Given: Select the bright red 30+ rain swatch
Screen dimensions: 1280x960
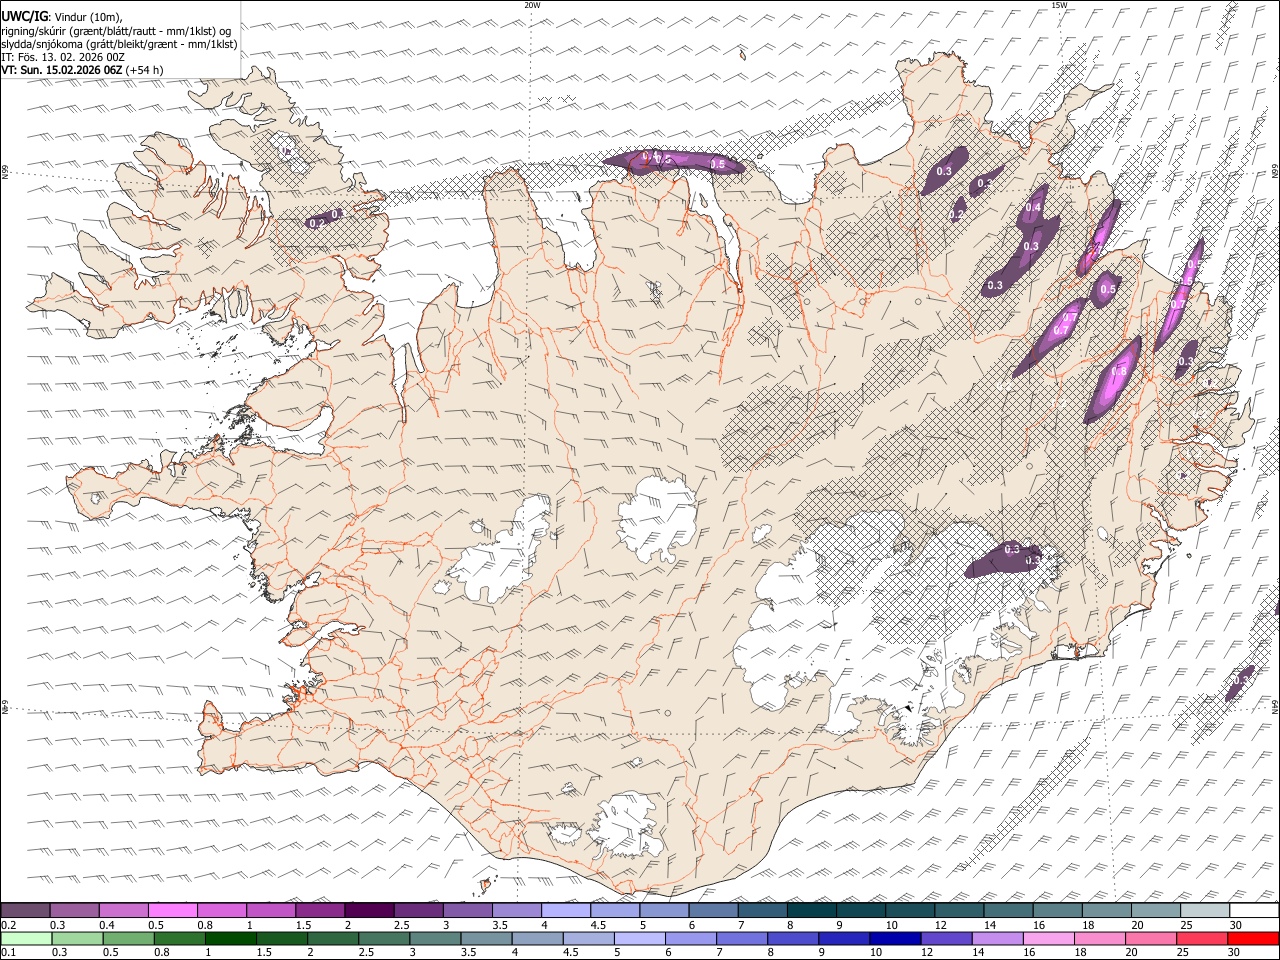Looking at the screenshot, I should tap(1254, 938).
